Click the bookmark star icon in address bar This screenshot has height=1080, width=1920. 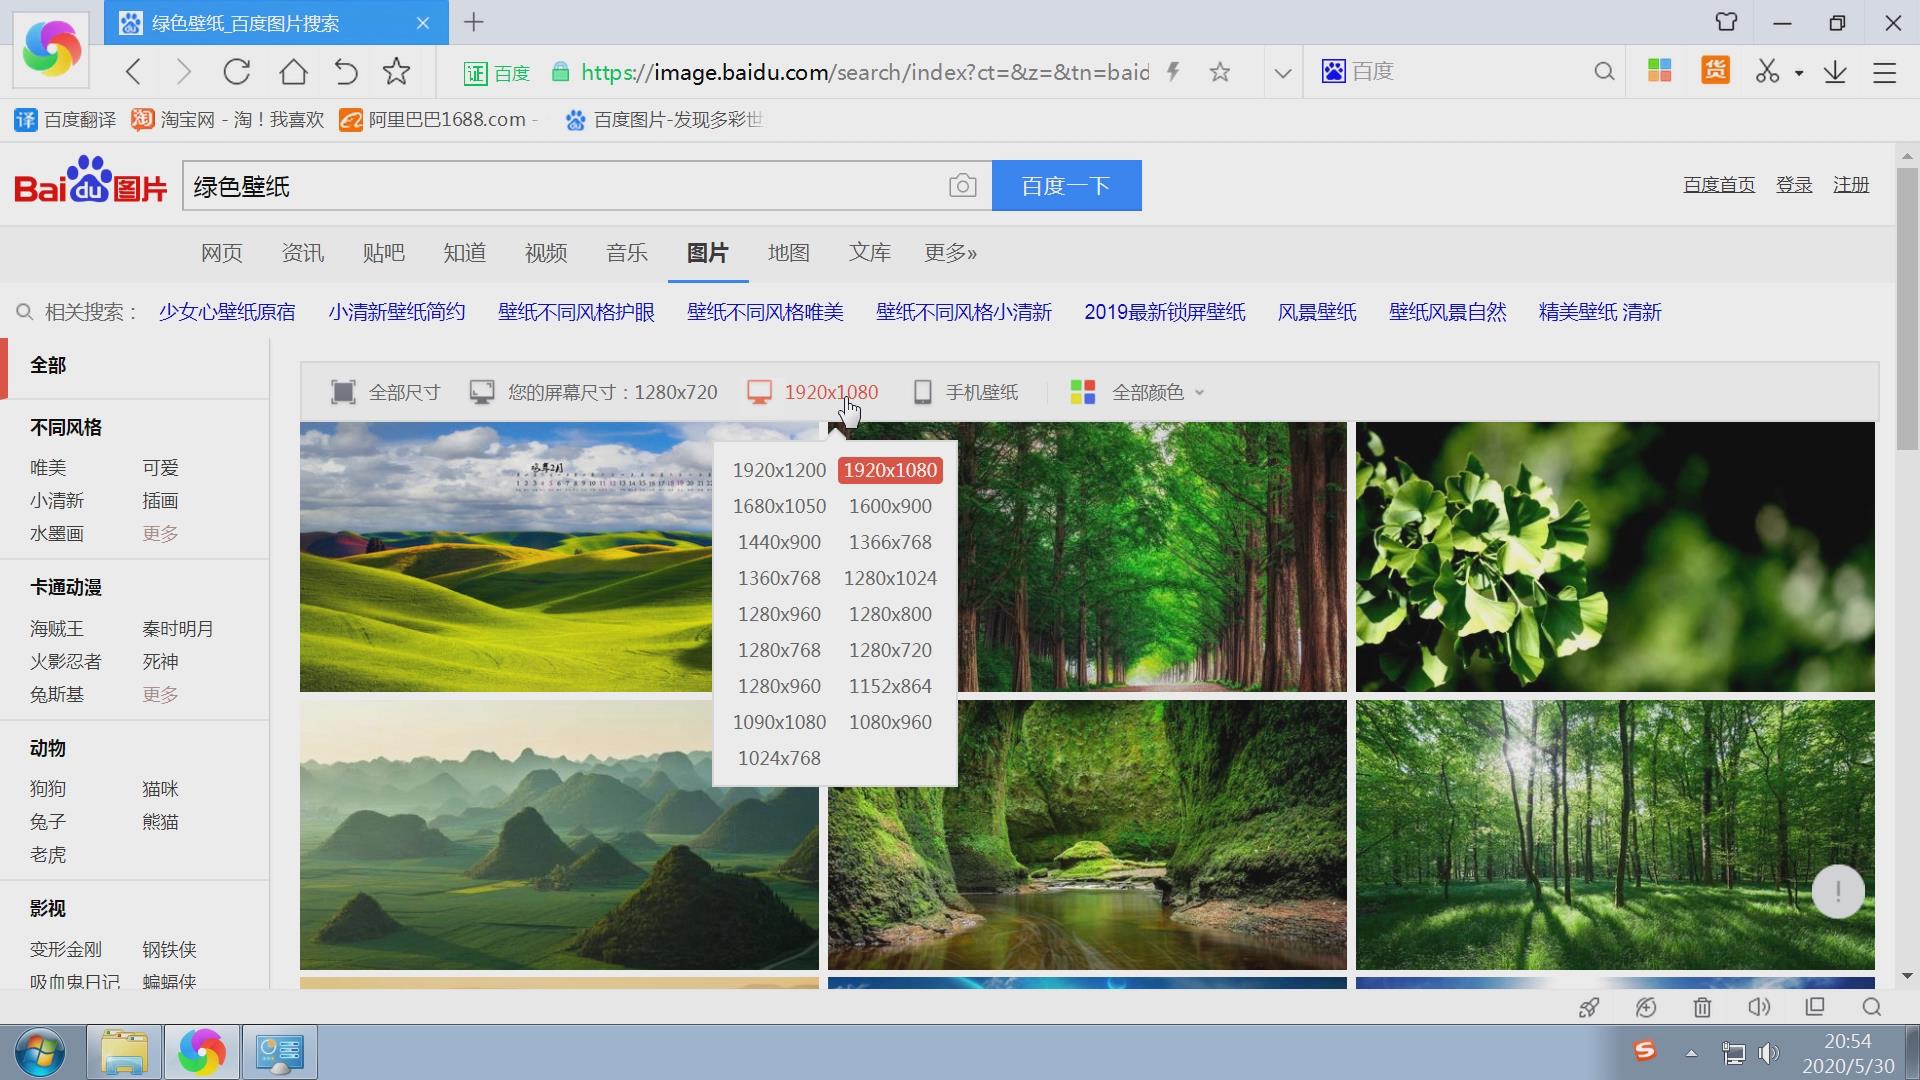(1220, 71)
